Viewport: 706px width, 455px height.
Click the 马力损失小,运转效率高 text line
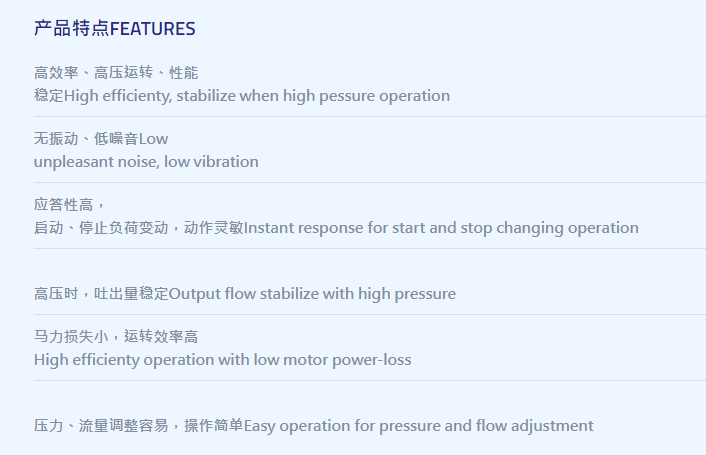coord(116,337)
